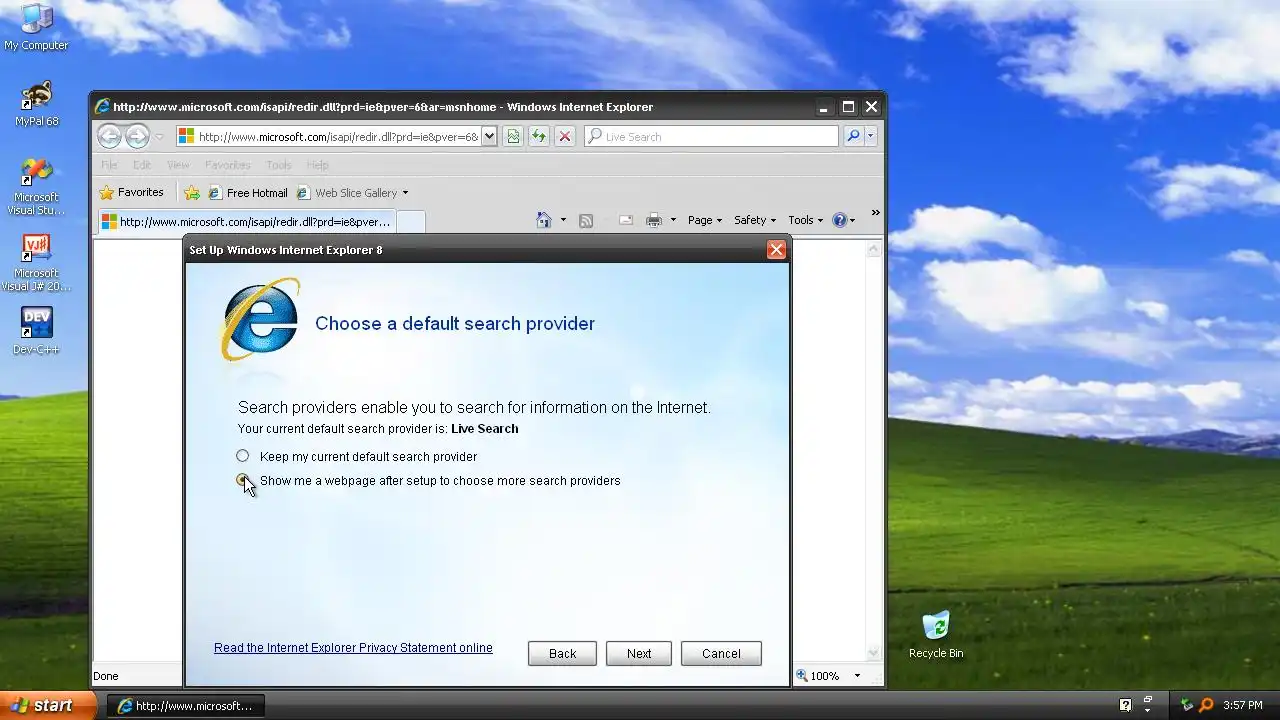The width and height of the screenshot is (1280, 720).
Task: Click the zoom level 100% magnifier button
Action: pyautogui.click(x=817, y=676)
